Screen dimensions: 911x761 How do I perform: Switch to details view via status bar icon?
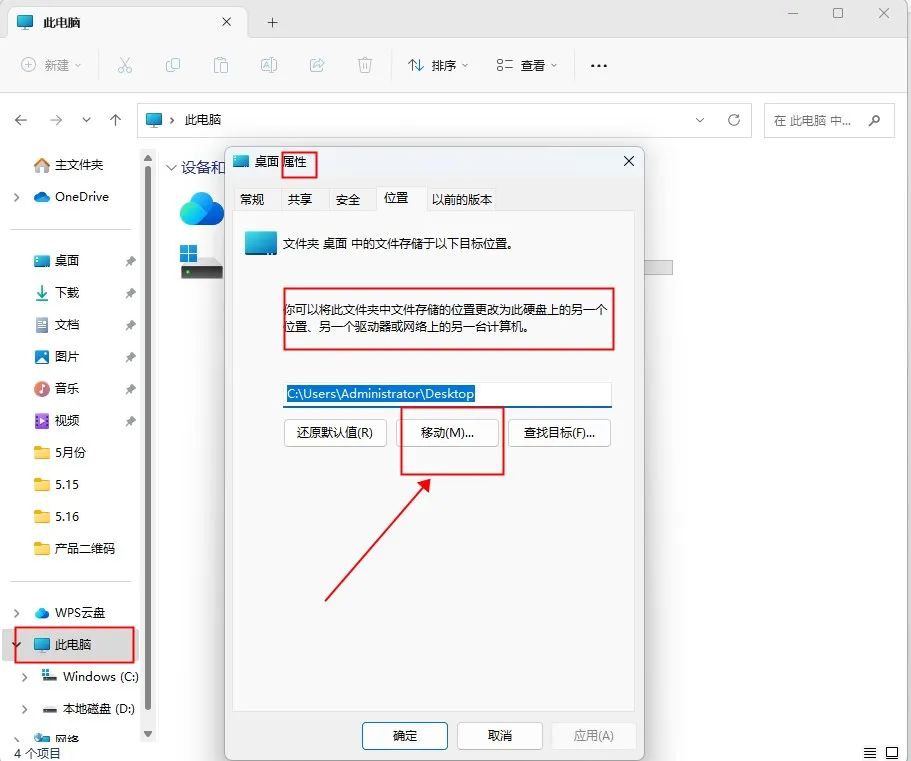pyautogui.click(x=869, y=752)
